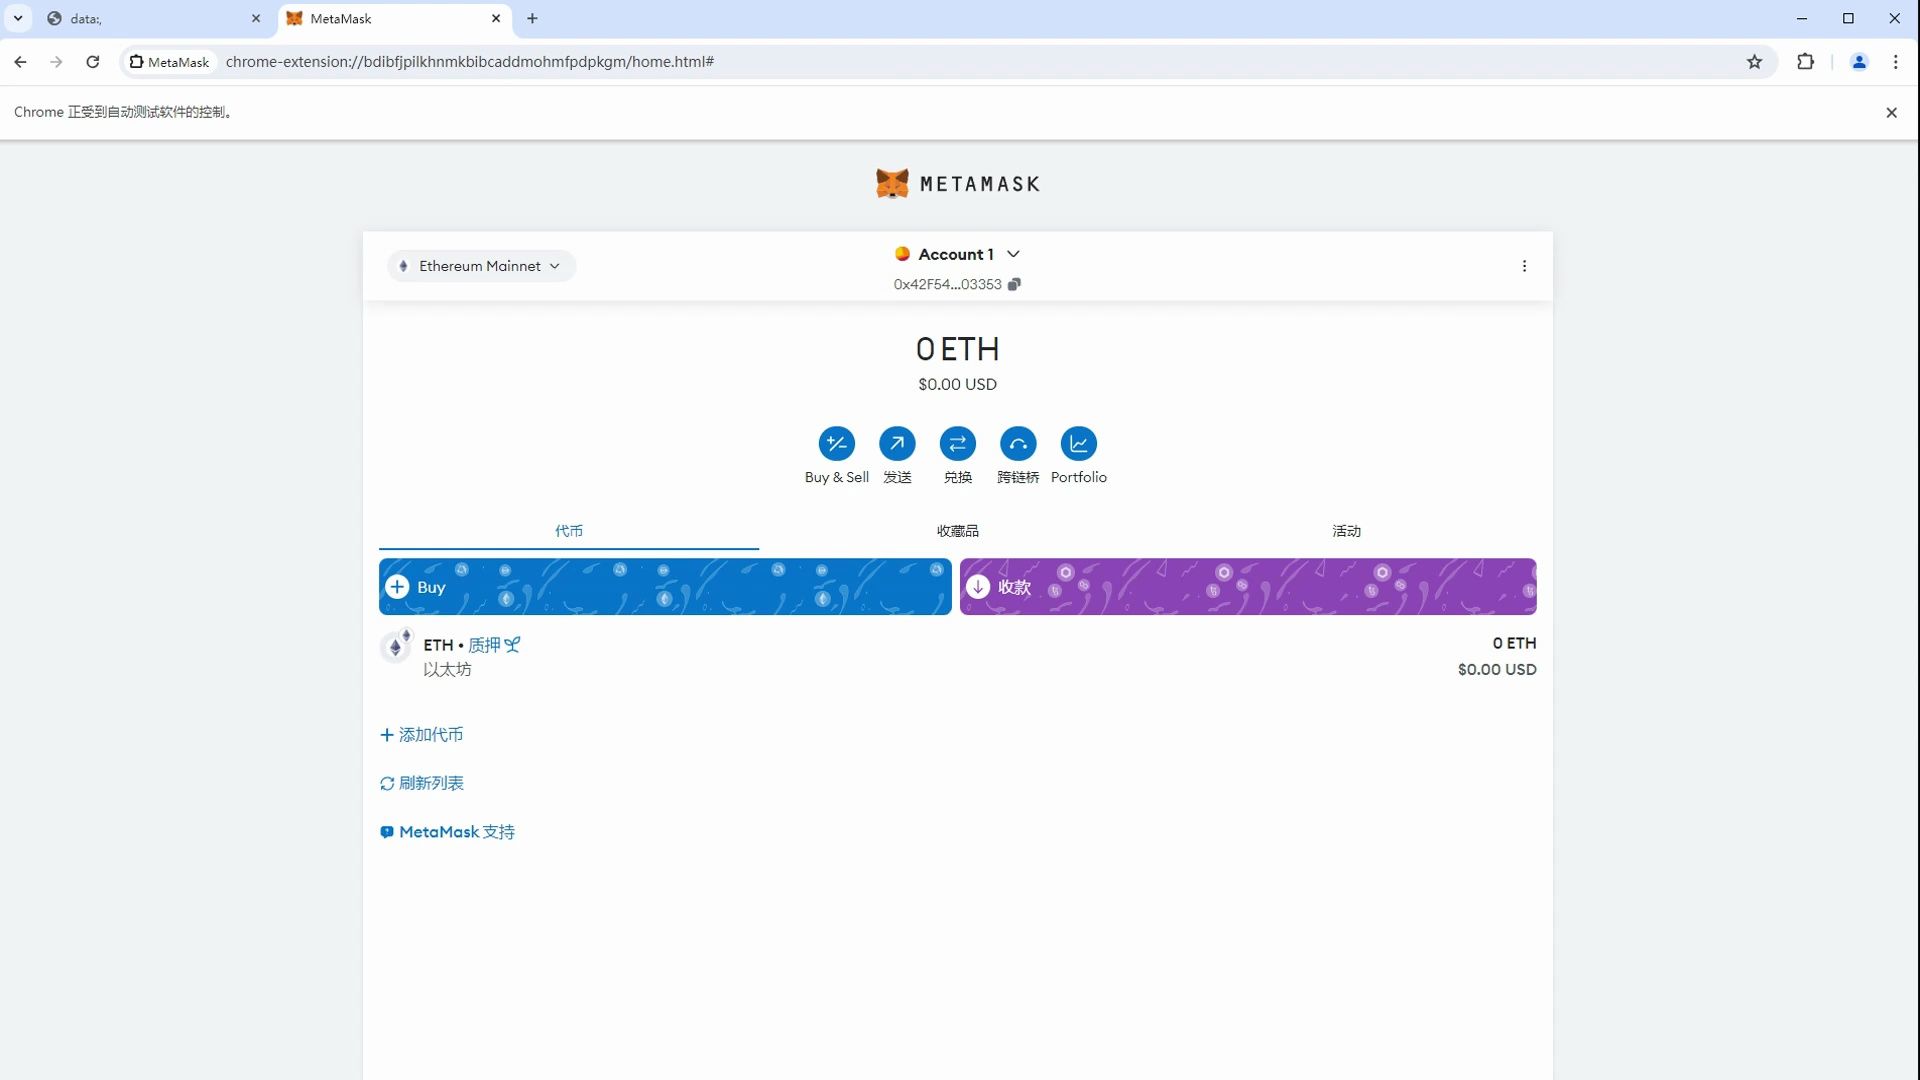Open the Swap icon (兑换)
This screenshot has height=1080, width=1920.
tap(957, 443)
